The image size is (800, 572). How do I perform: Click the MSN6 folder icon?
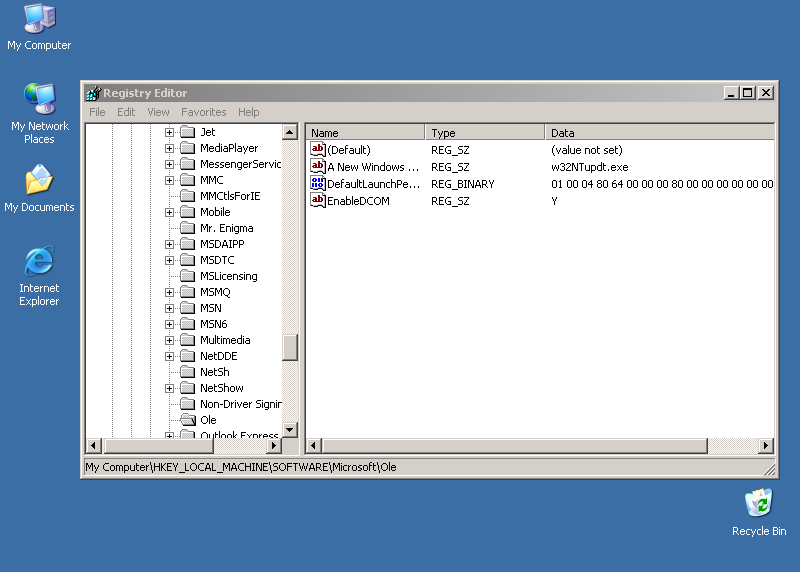(x=188, y=324)
